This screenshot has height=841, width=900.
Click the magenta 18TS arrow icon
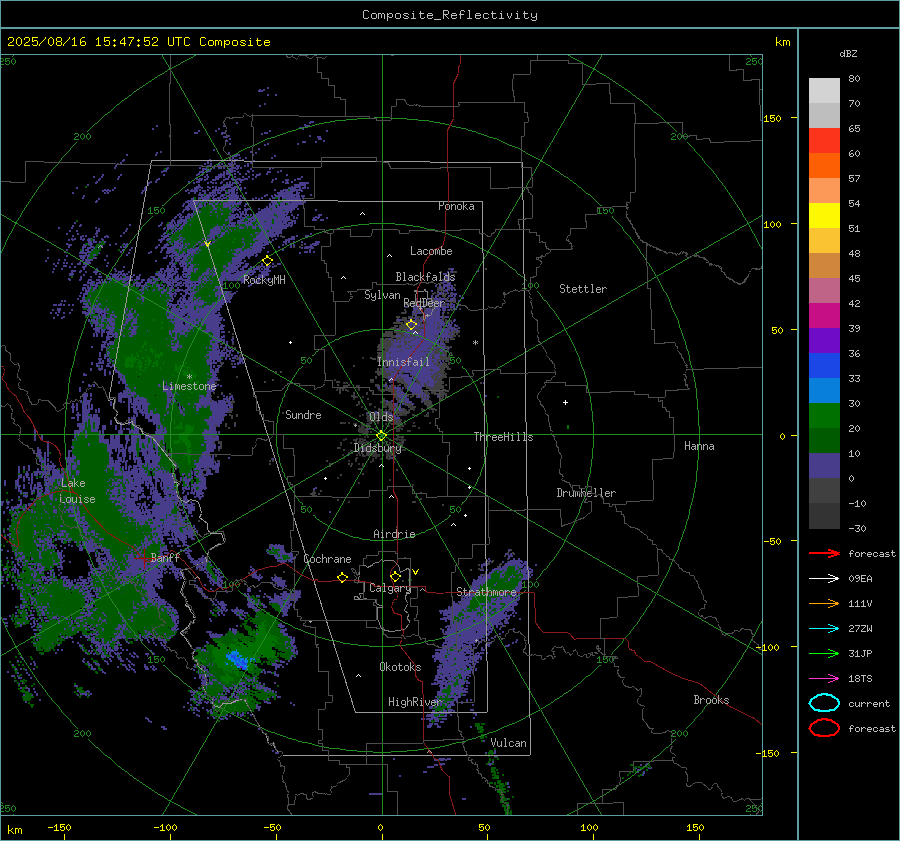coord(824,679)
